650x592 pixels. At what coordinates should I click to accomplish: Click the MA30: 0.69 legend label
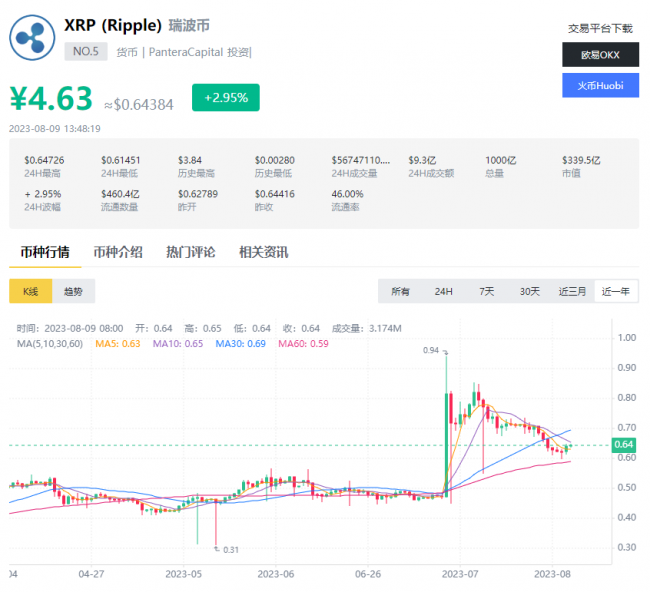click(x=240, y=344)
